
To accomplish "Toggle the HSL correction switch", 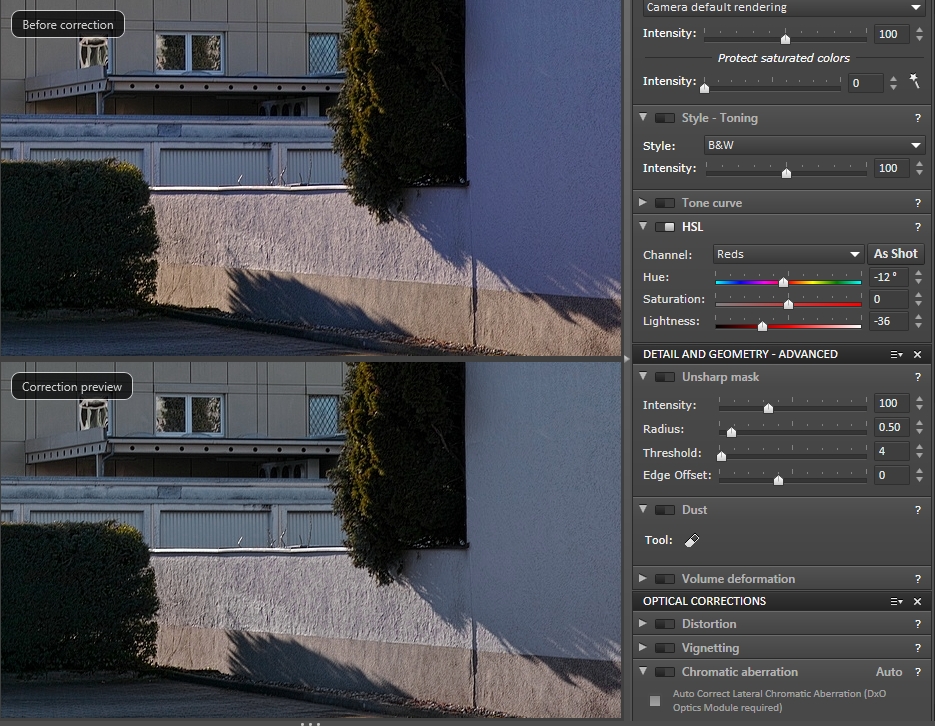I will 664,227.
